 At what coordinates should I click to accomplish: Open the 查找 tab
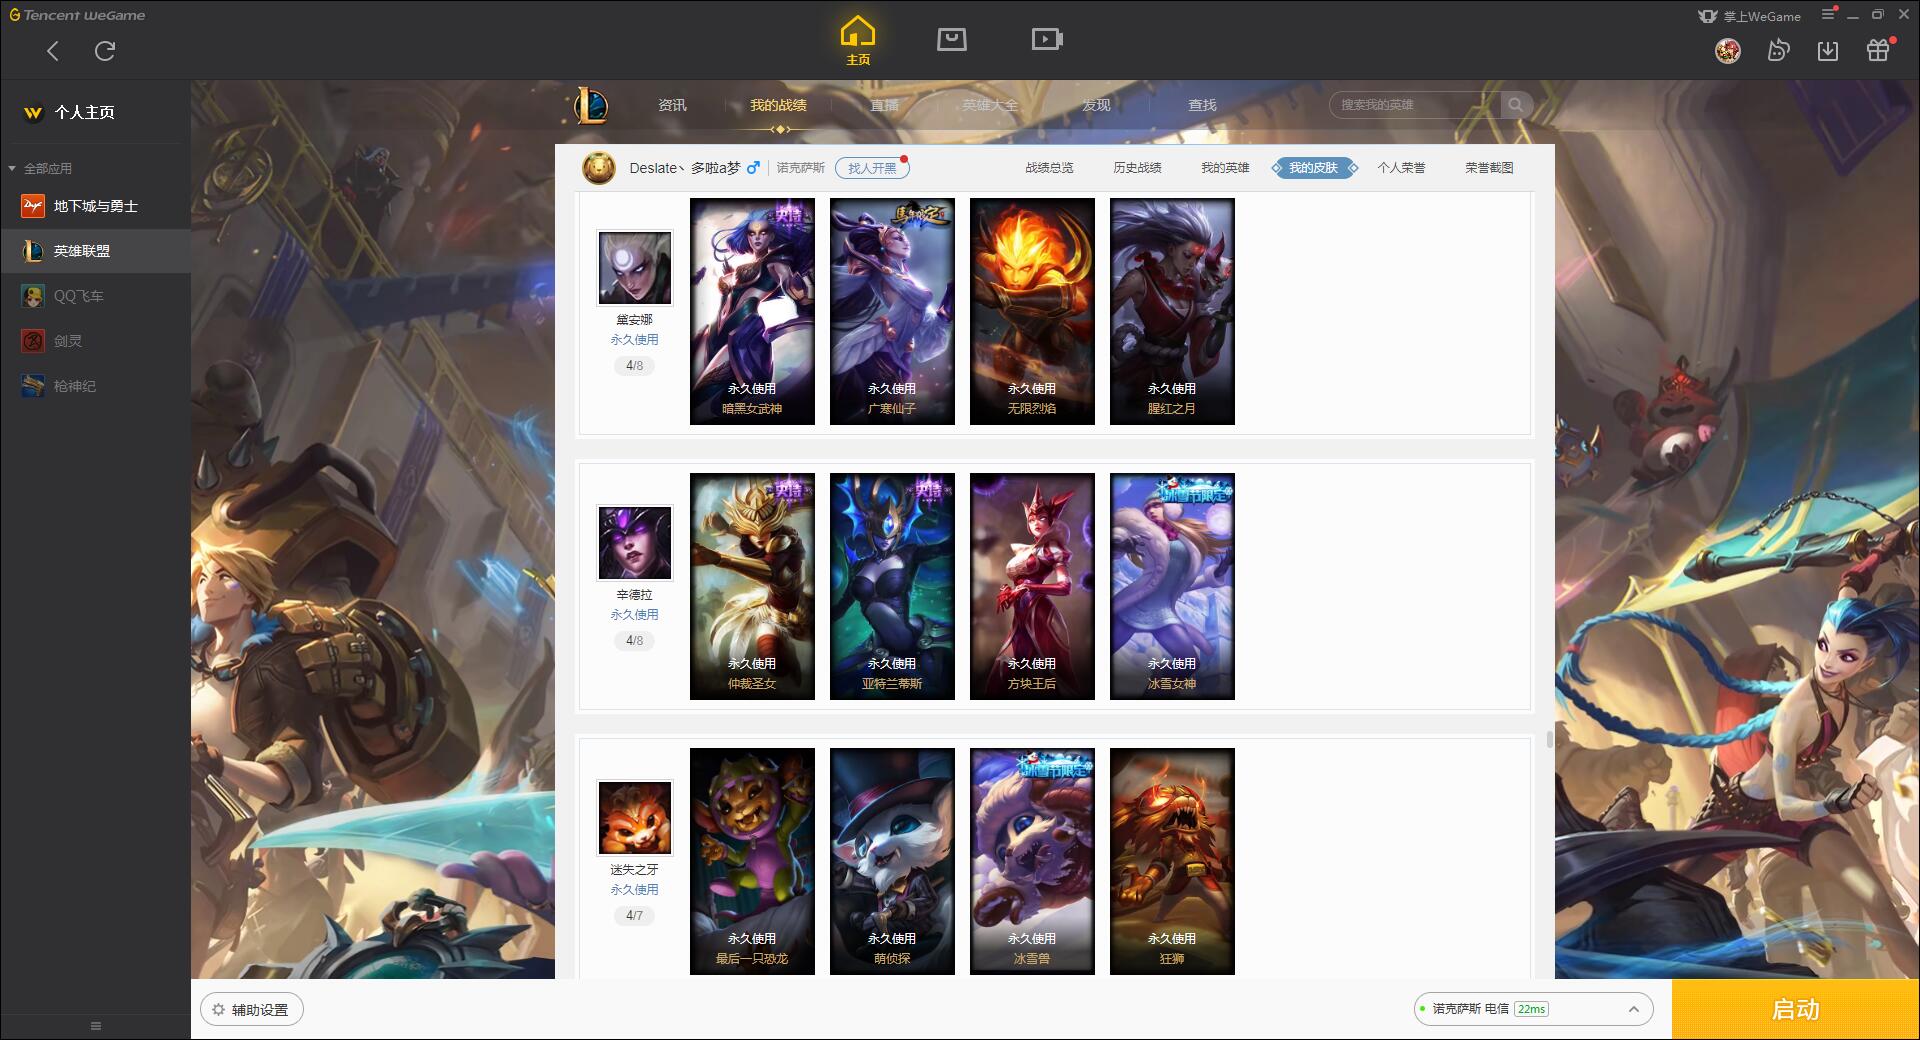coord(1202,105)
